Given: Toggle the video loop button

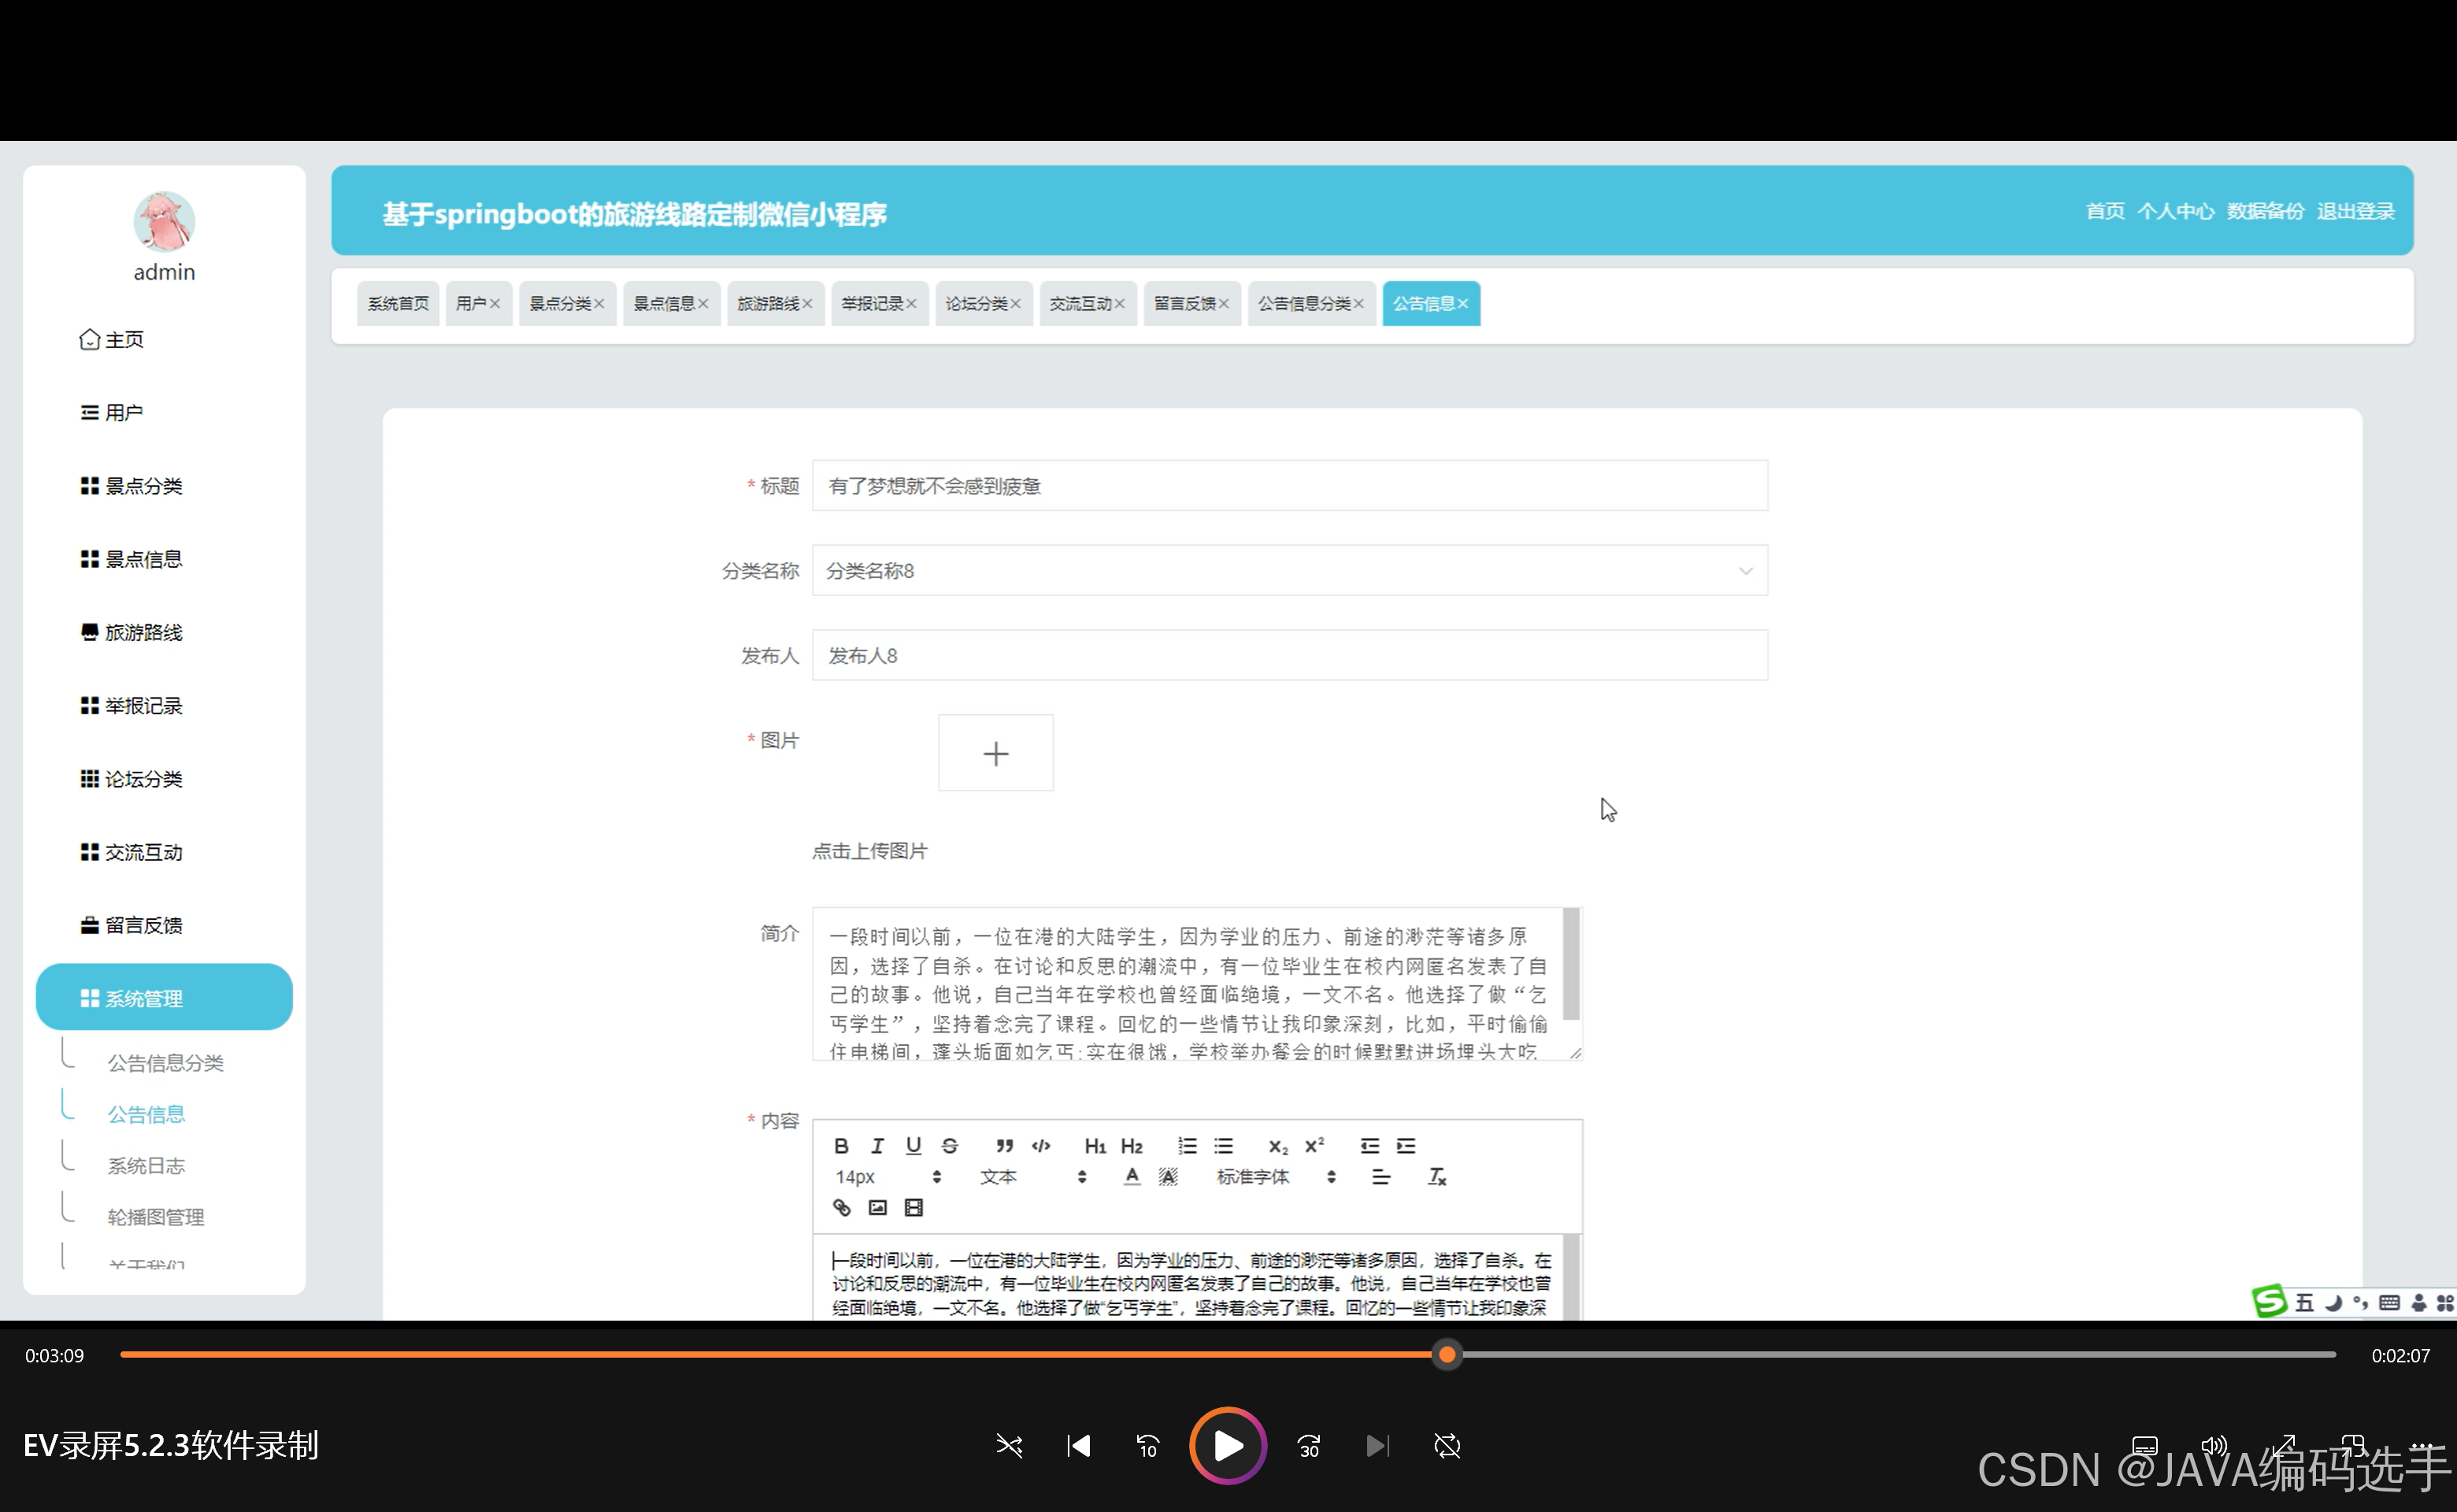Looking at the screenshot, I should pyautogui.click(x=1446, y=1446).
